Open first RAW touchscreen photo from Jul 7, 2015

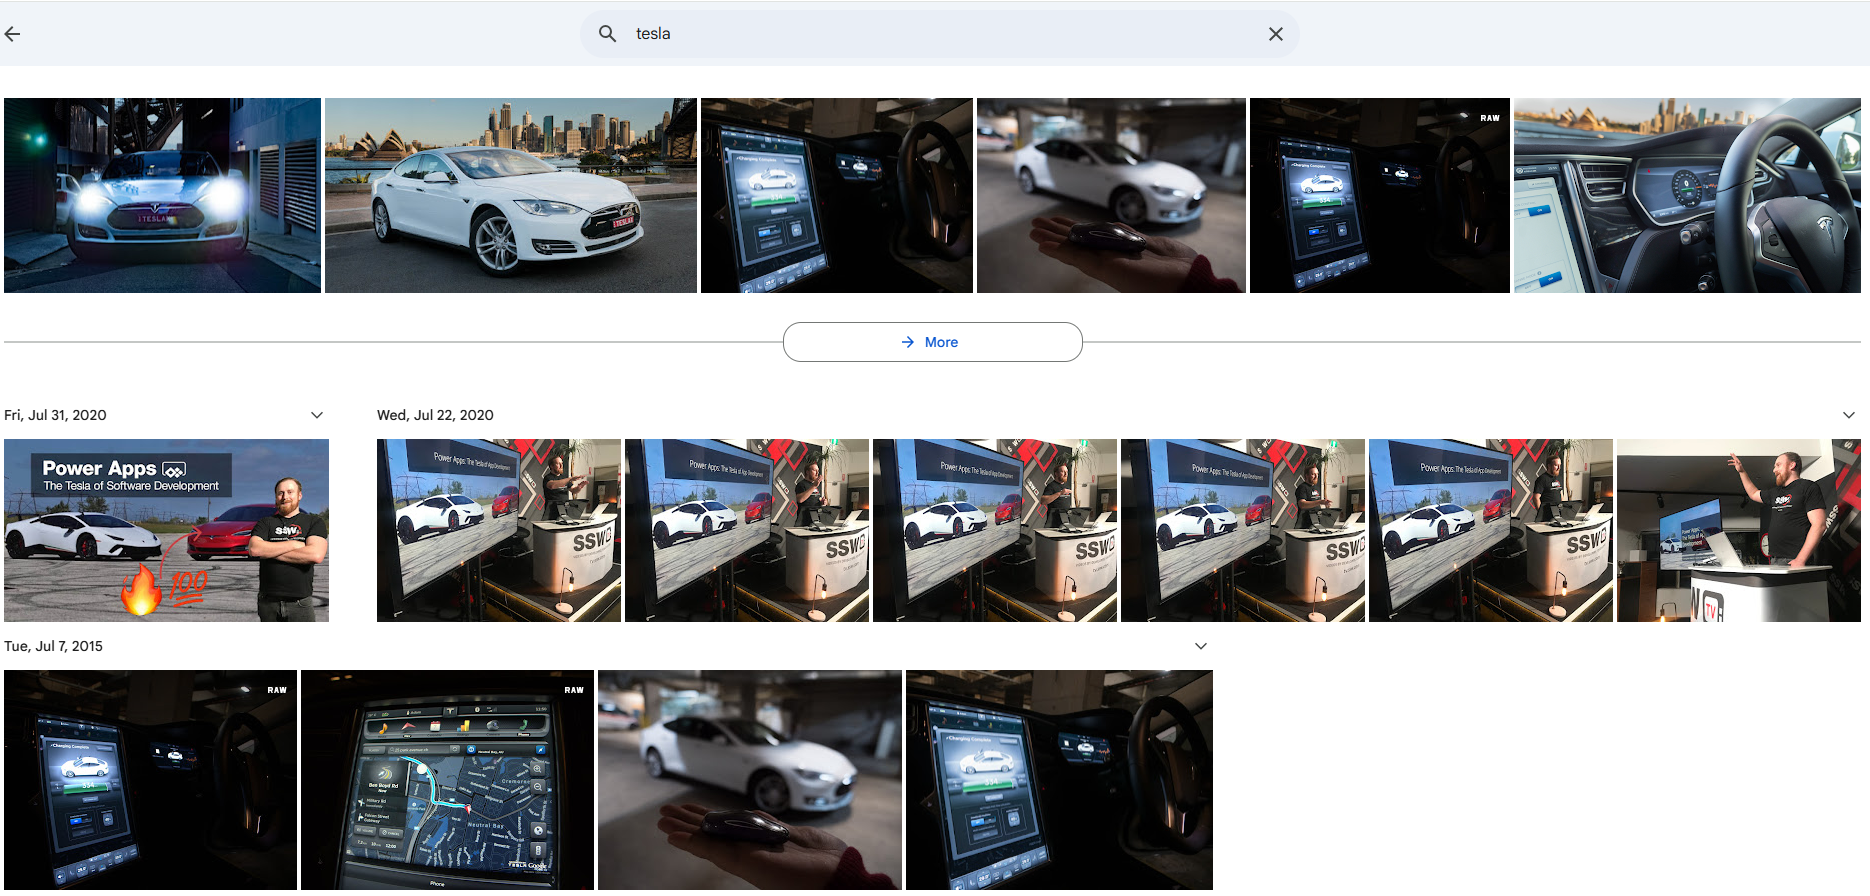coord(150,780)
